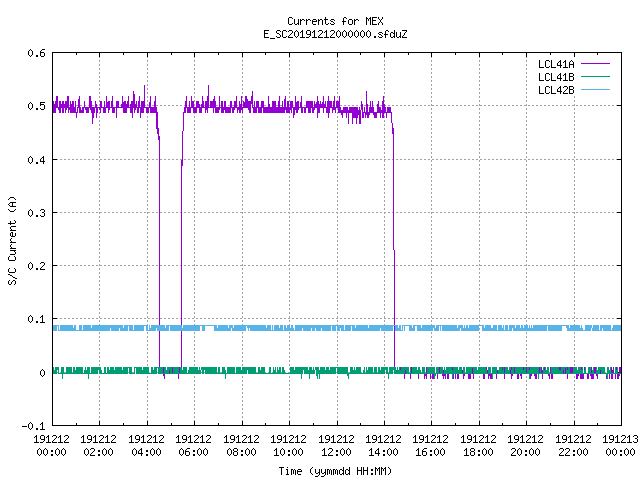The height and width of the screenshot is (480, 640).
Task: Click the 191212 14:00 x-axis tick label
Action: click(384, 446)
